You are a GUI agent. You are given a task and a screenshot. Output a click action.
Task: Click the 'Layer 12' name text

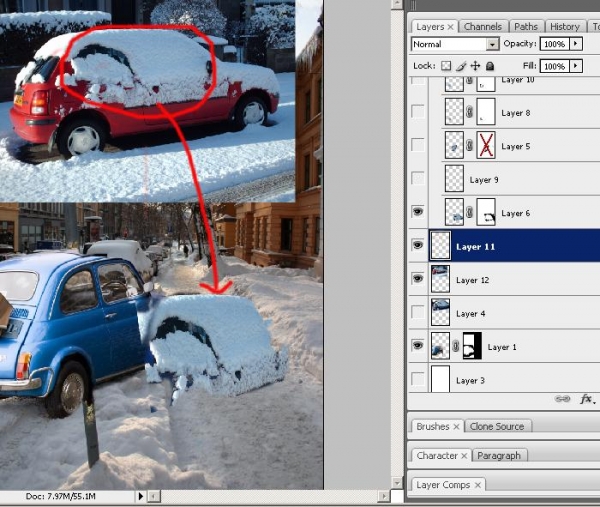click(473, 280)
